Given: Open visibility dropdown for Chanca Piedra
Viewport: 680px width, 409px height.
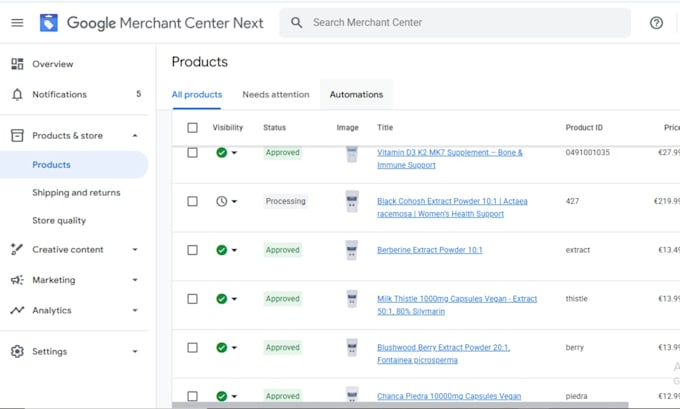Looking at the screenshot, I should coord(234,396).
